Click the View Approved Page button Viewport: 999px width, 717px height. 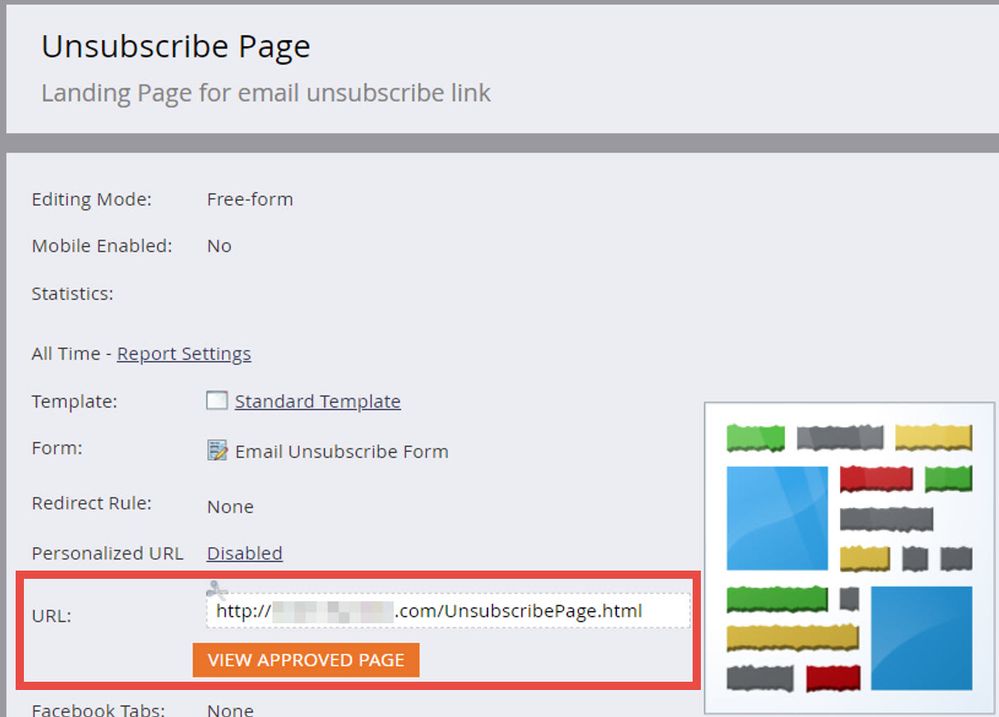pyautogui.click(x=306, y=660)
